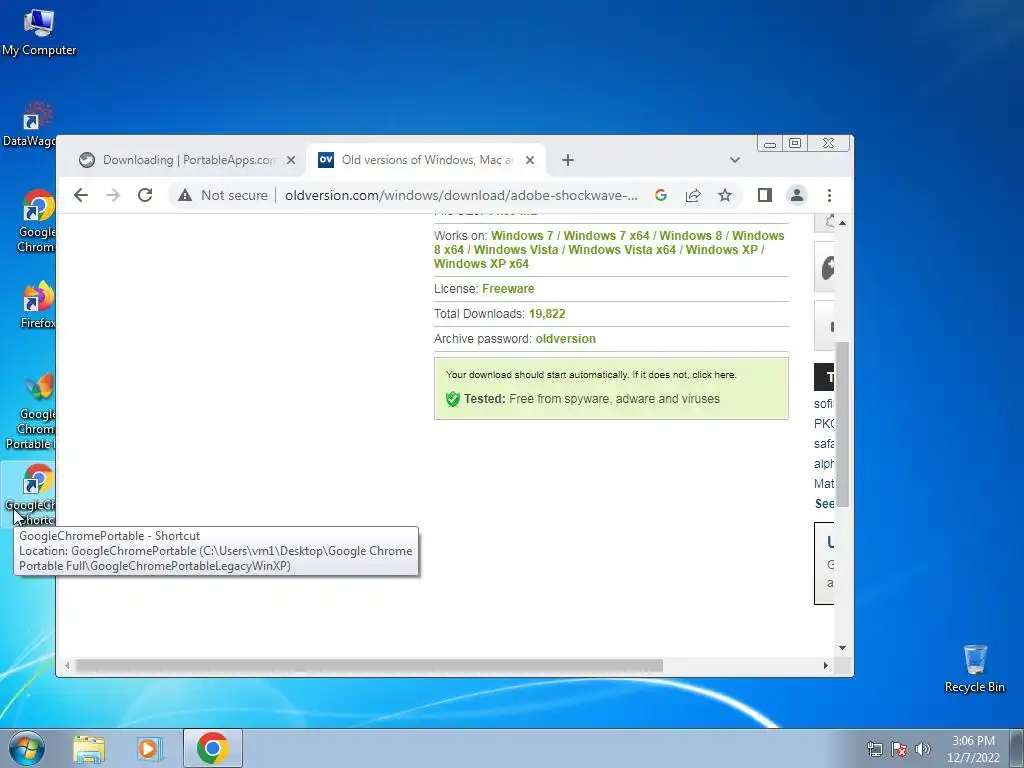Open Windows Explorer from the taskbar
This screenshot has height=768, width=1024.
click(89, 749)
